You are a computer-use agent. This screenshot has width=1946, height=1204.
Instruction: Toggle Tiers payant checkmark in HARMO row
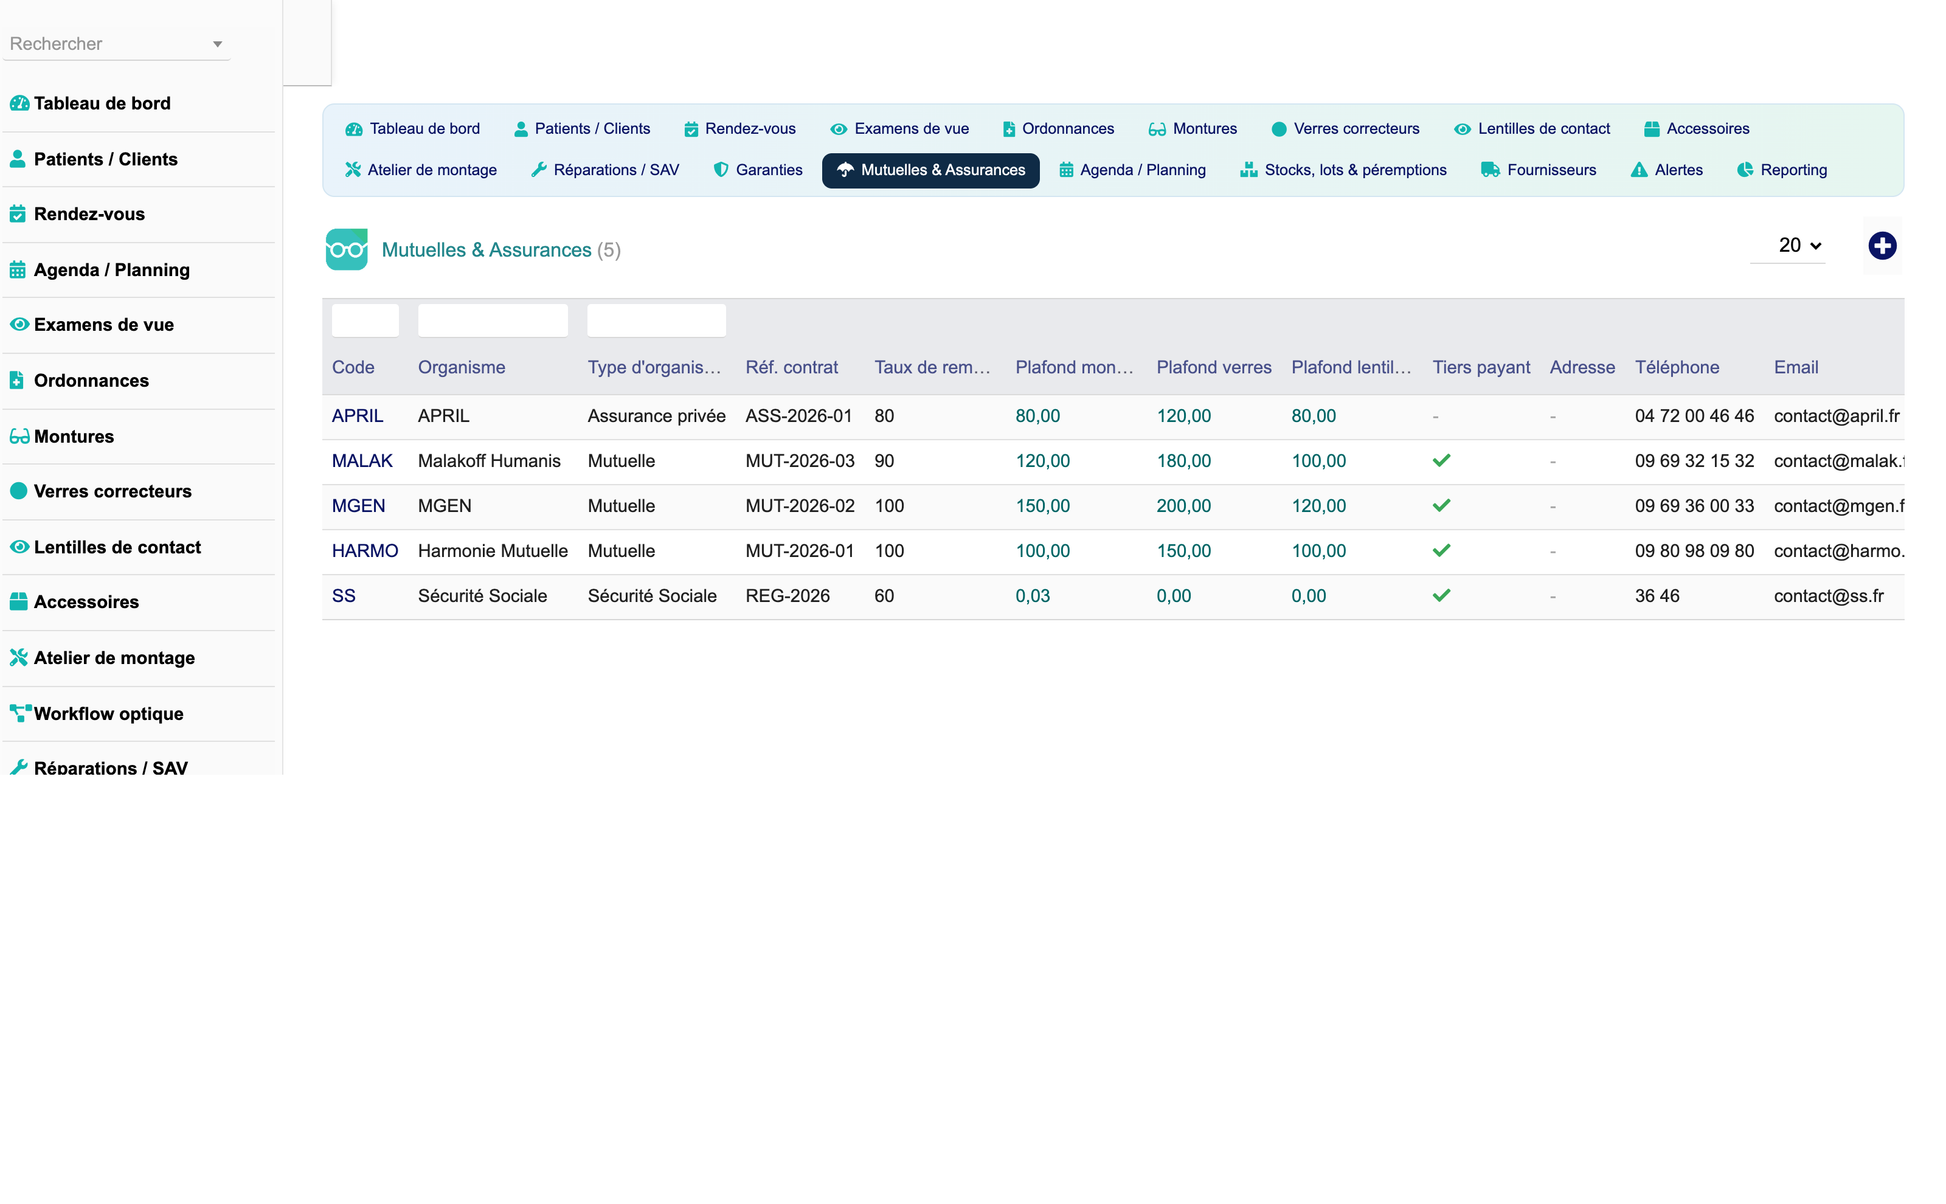1441,551
